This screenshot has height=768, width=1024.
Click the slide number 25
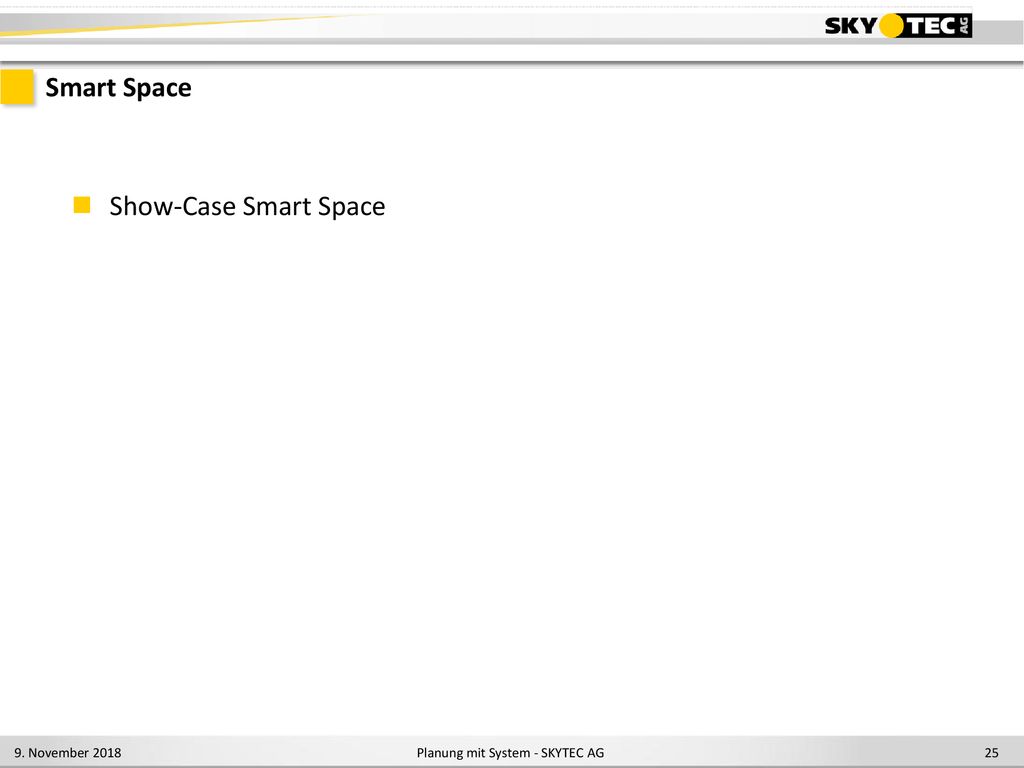[x=991, y=752]
